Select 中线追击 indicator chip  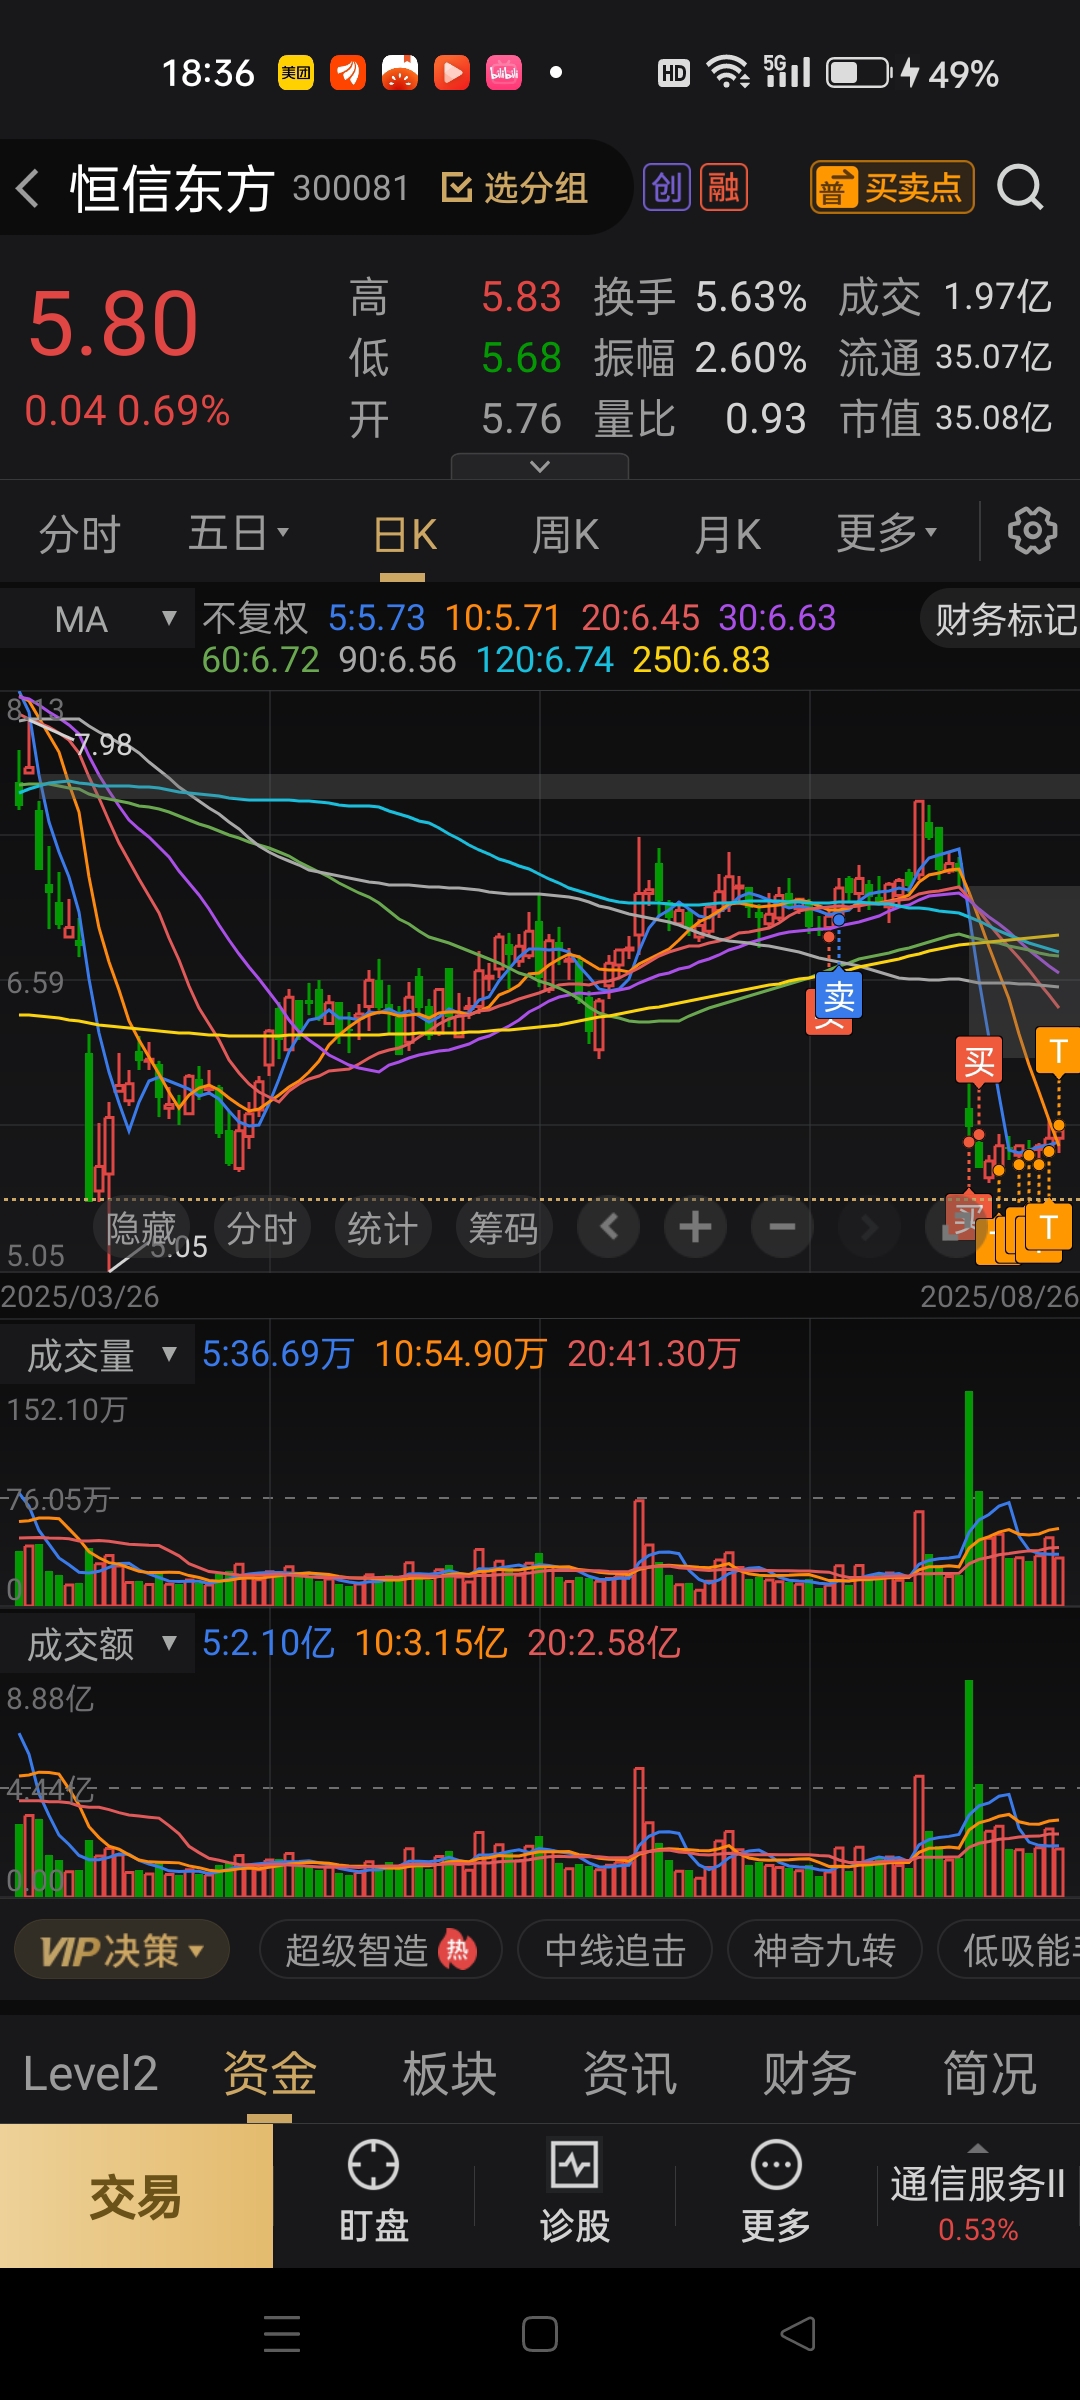click(x=615, y=1950)
